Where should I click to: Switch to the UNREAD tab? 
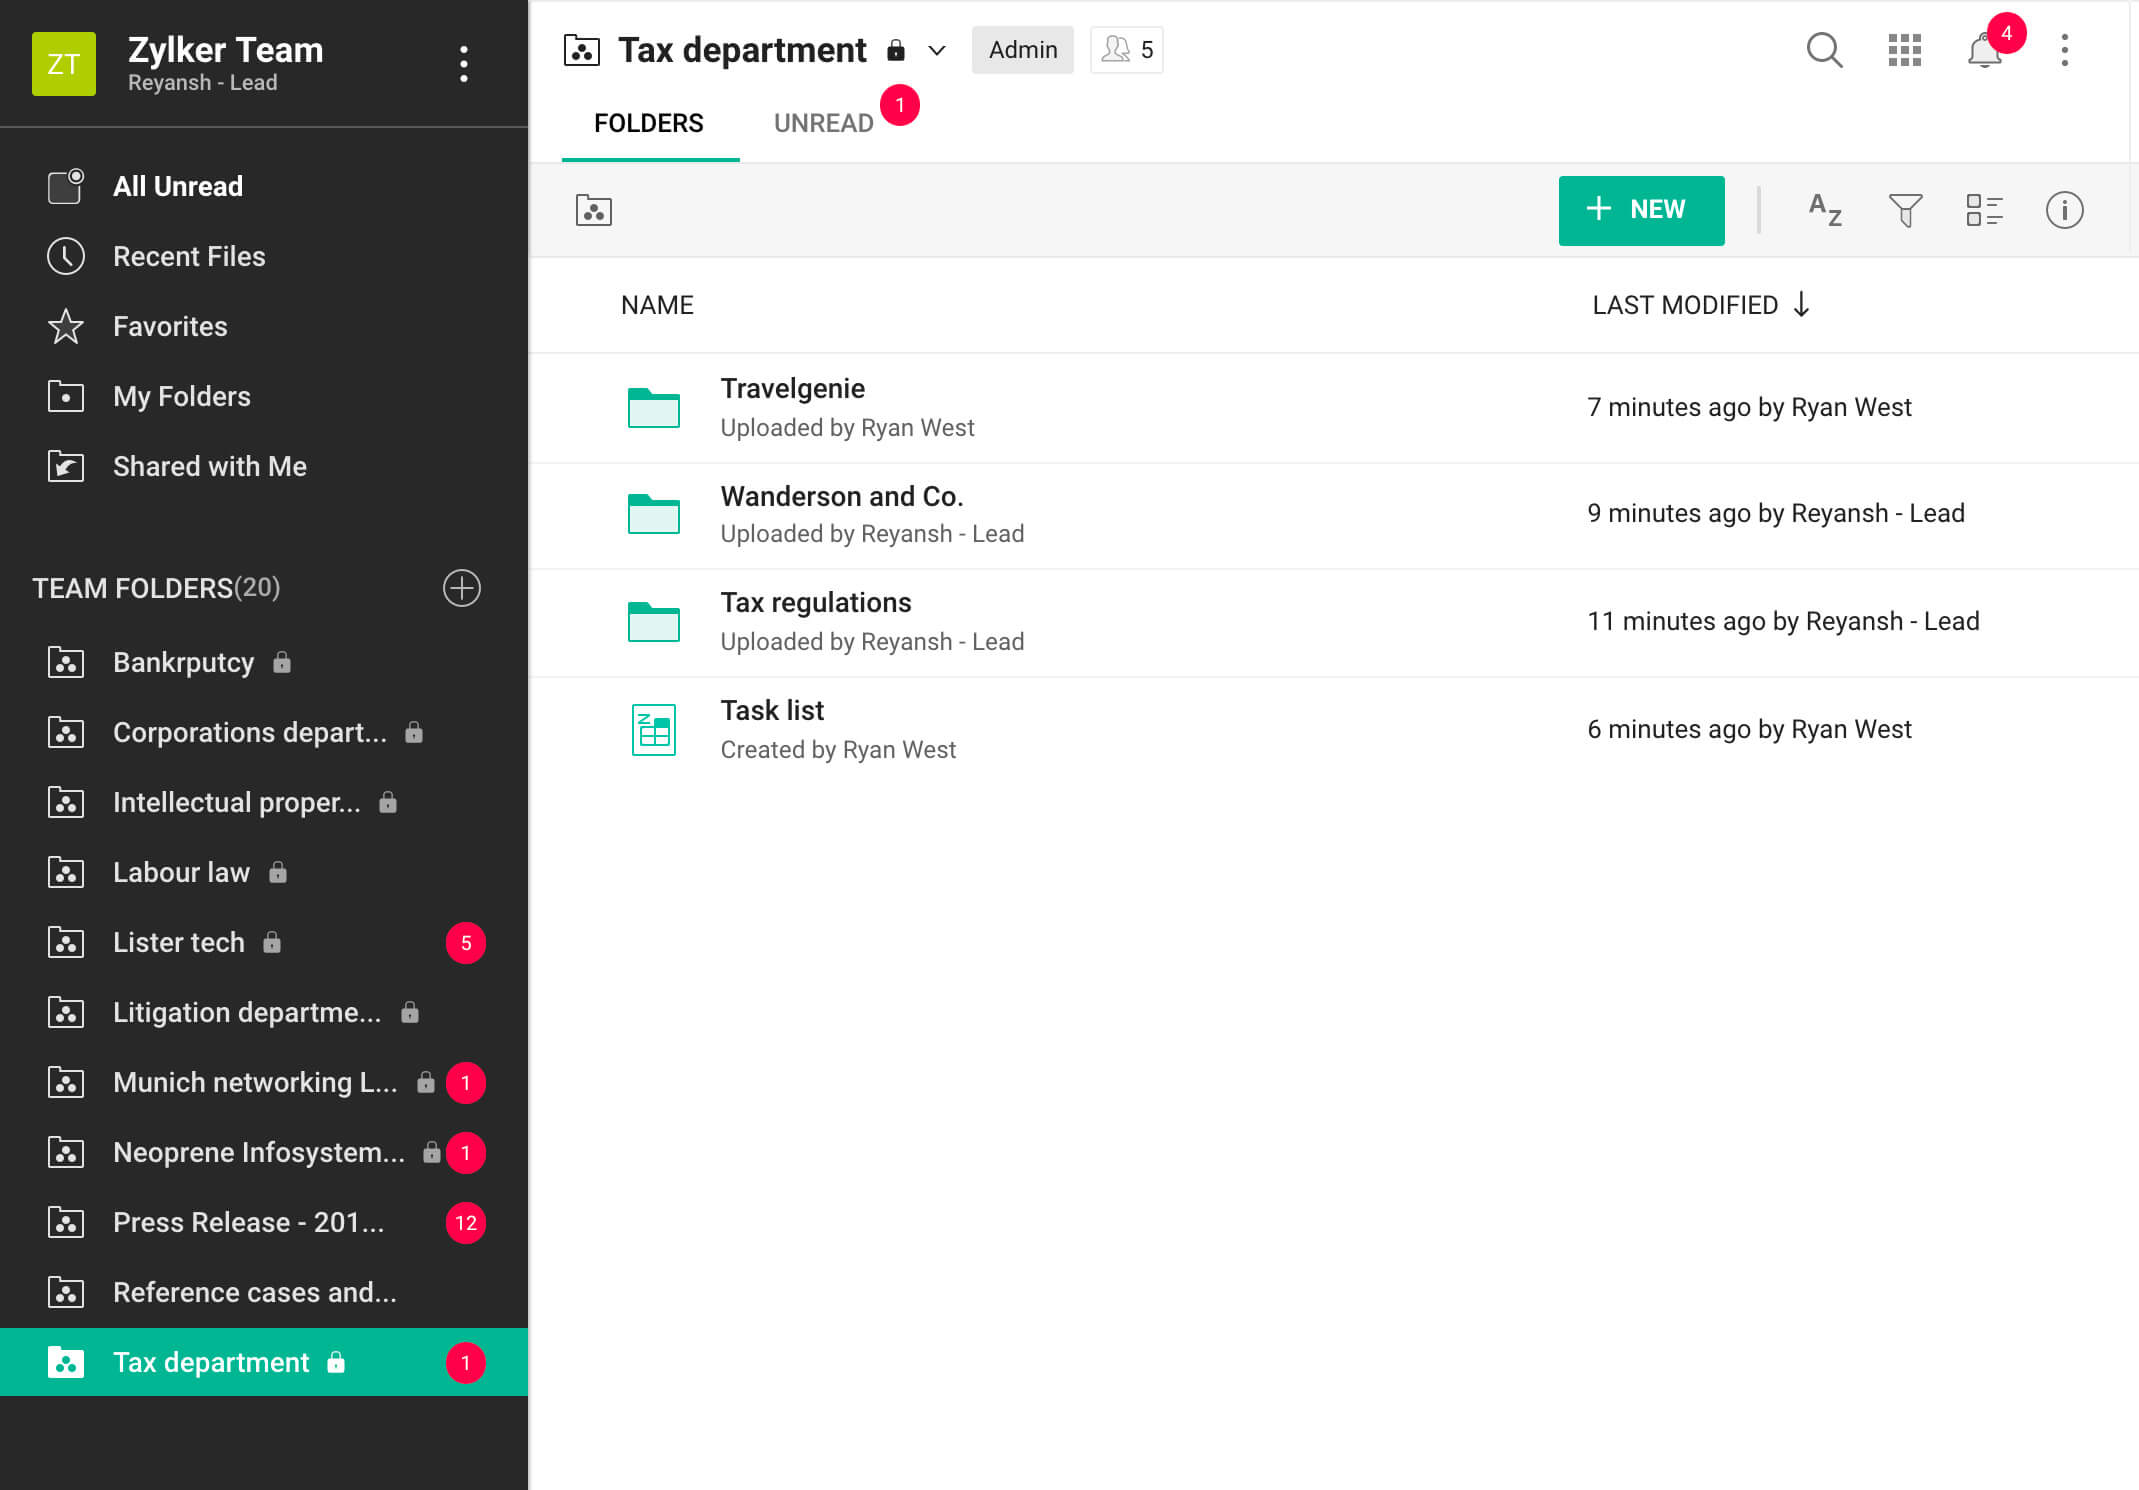point(824,123)
